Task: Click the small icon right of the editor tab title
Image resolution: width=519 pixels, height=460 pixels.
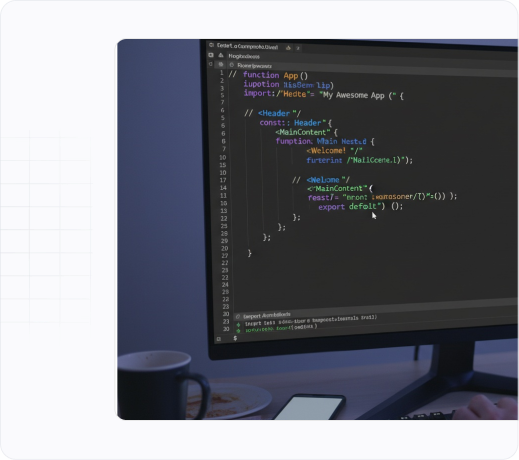Action: pos(288,48)
